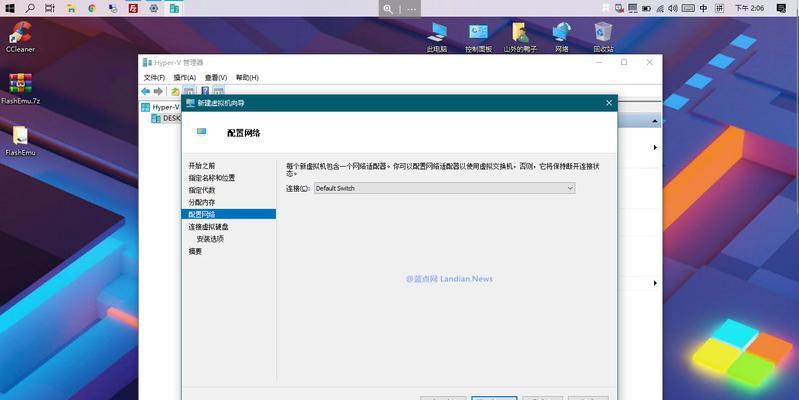Screen dimensions: 799x400
Task: Go to wizard step 摘要
Action: (195, 251)
